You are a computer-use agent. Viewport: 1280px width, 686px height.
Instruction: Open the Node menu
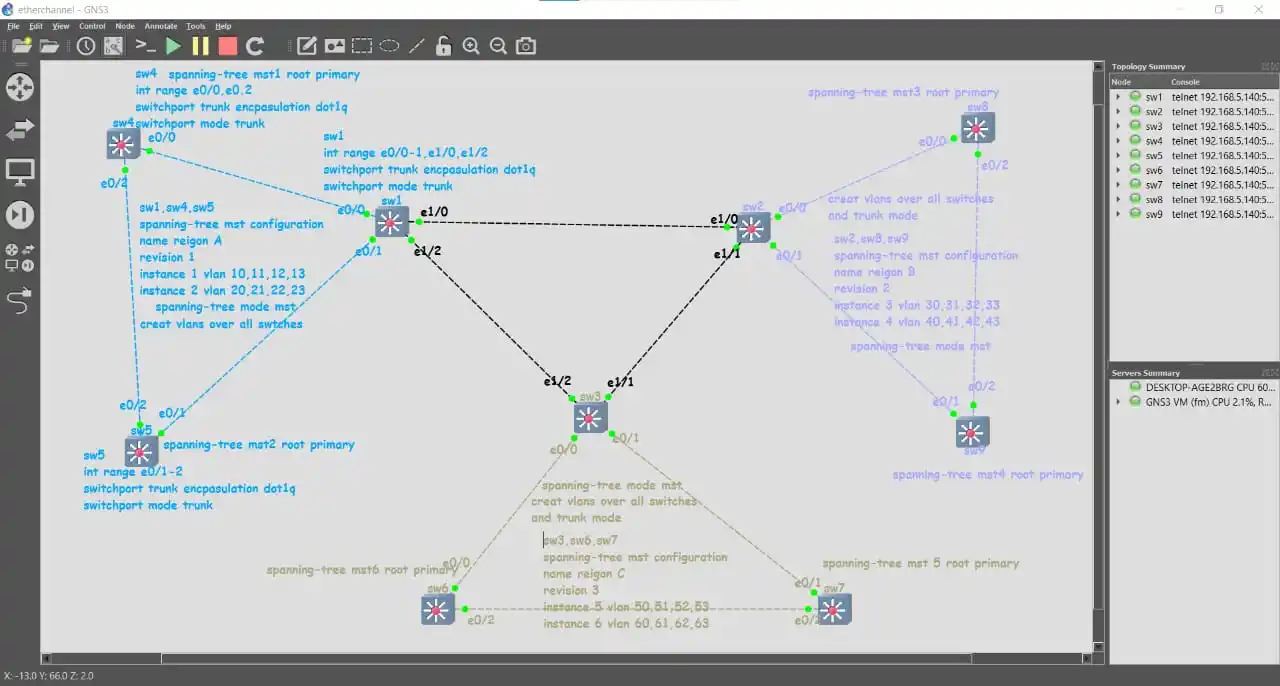pos(125,26)
